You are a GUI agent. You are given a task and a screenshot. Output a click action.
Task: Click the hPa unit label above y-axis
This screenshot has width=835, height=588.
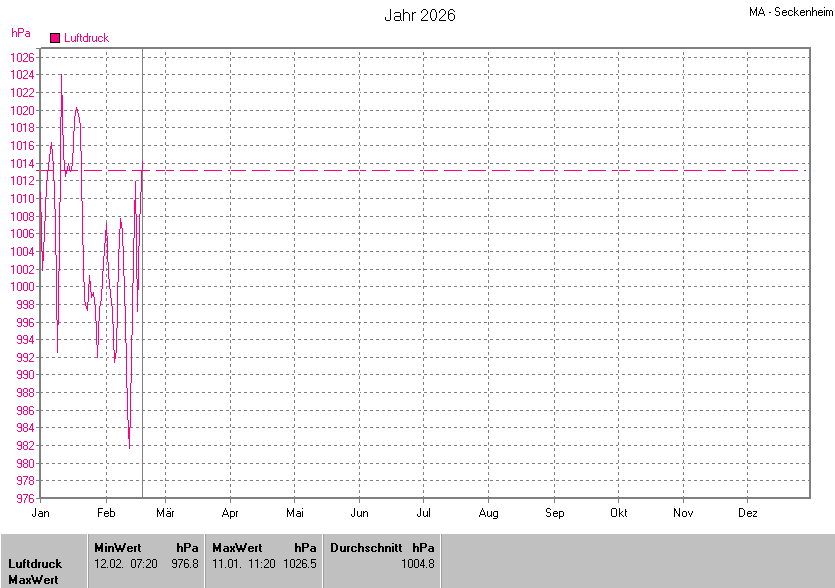20,32
